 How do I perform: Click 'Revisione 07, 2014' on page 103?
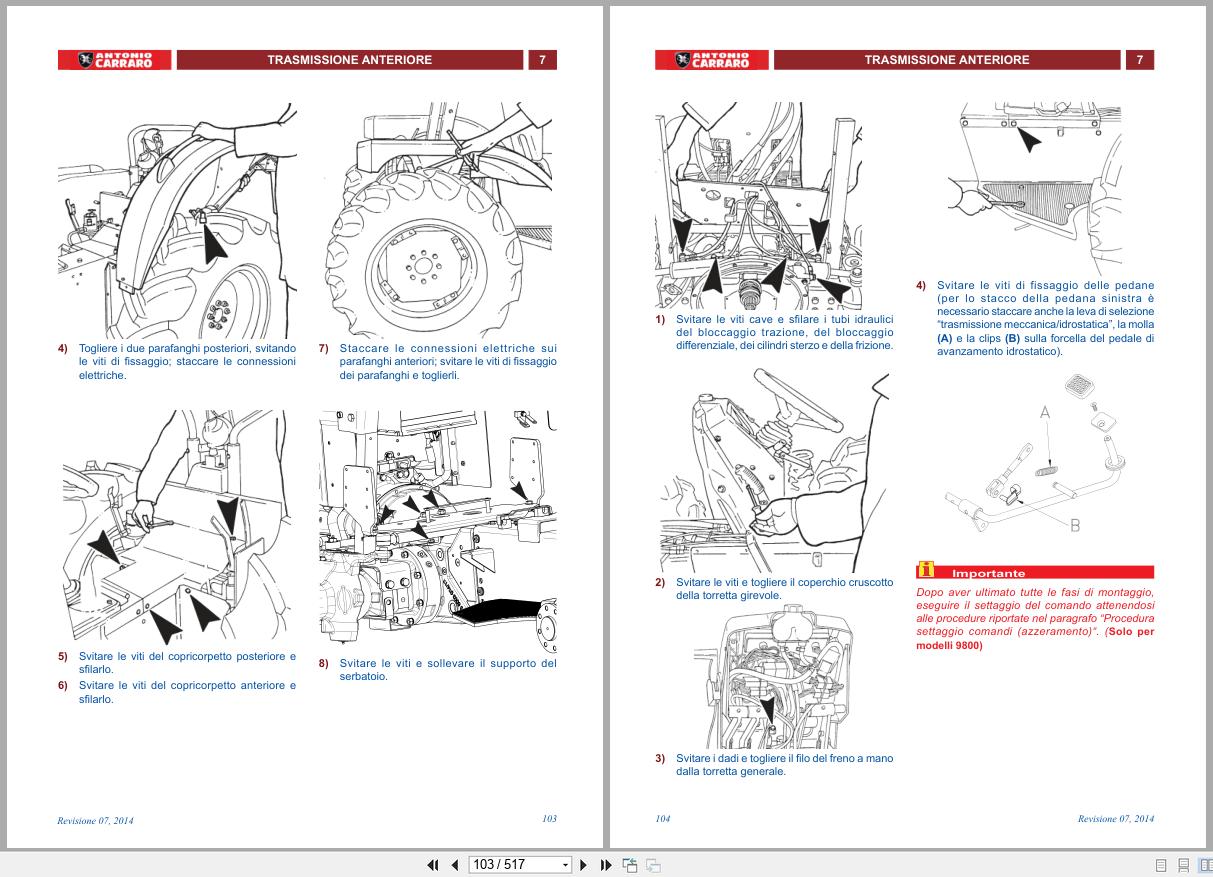point(95,820)
